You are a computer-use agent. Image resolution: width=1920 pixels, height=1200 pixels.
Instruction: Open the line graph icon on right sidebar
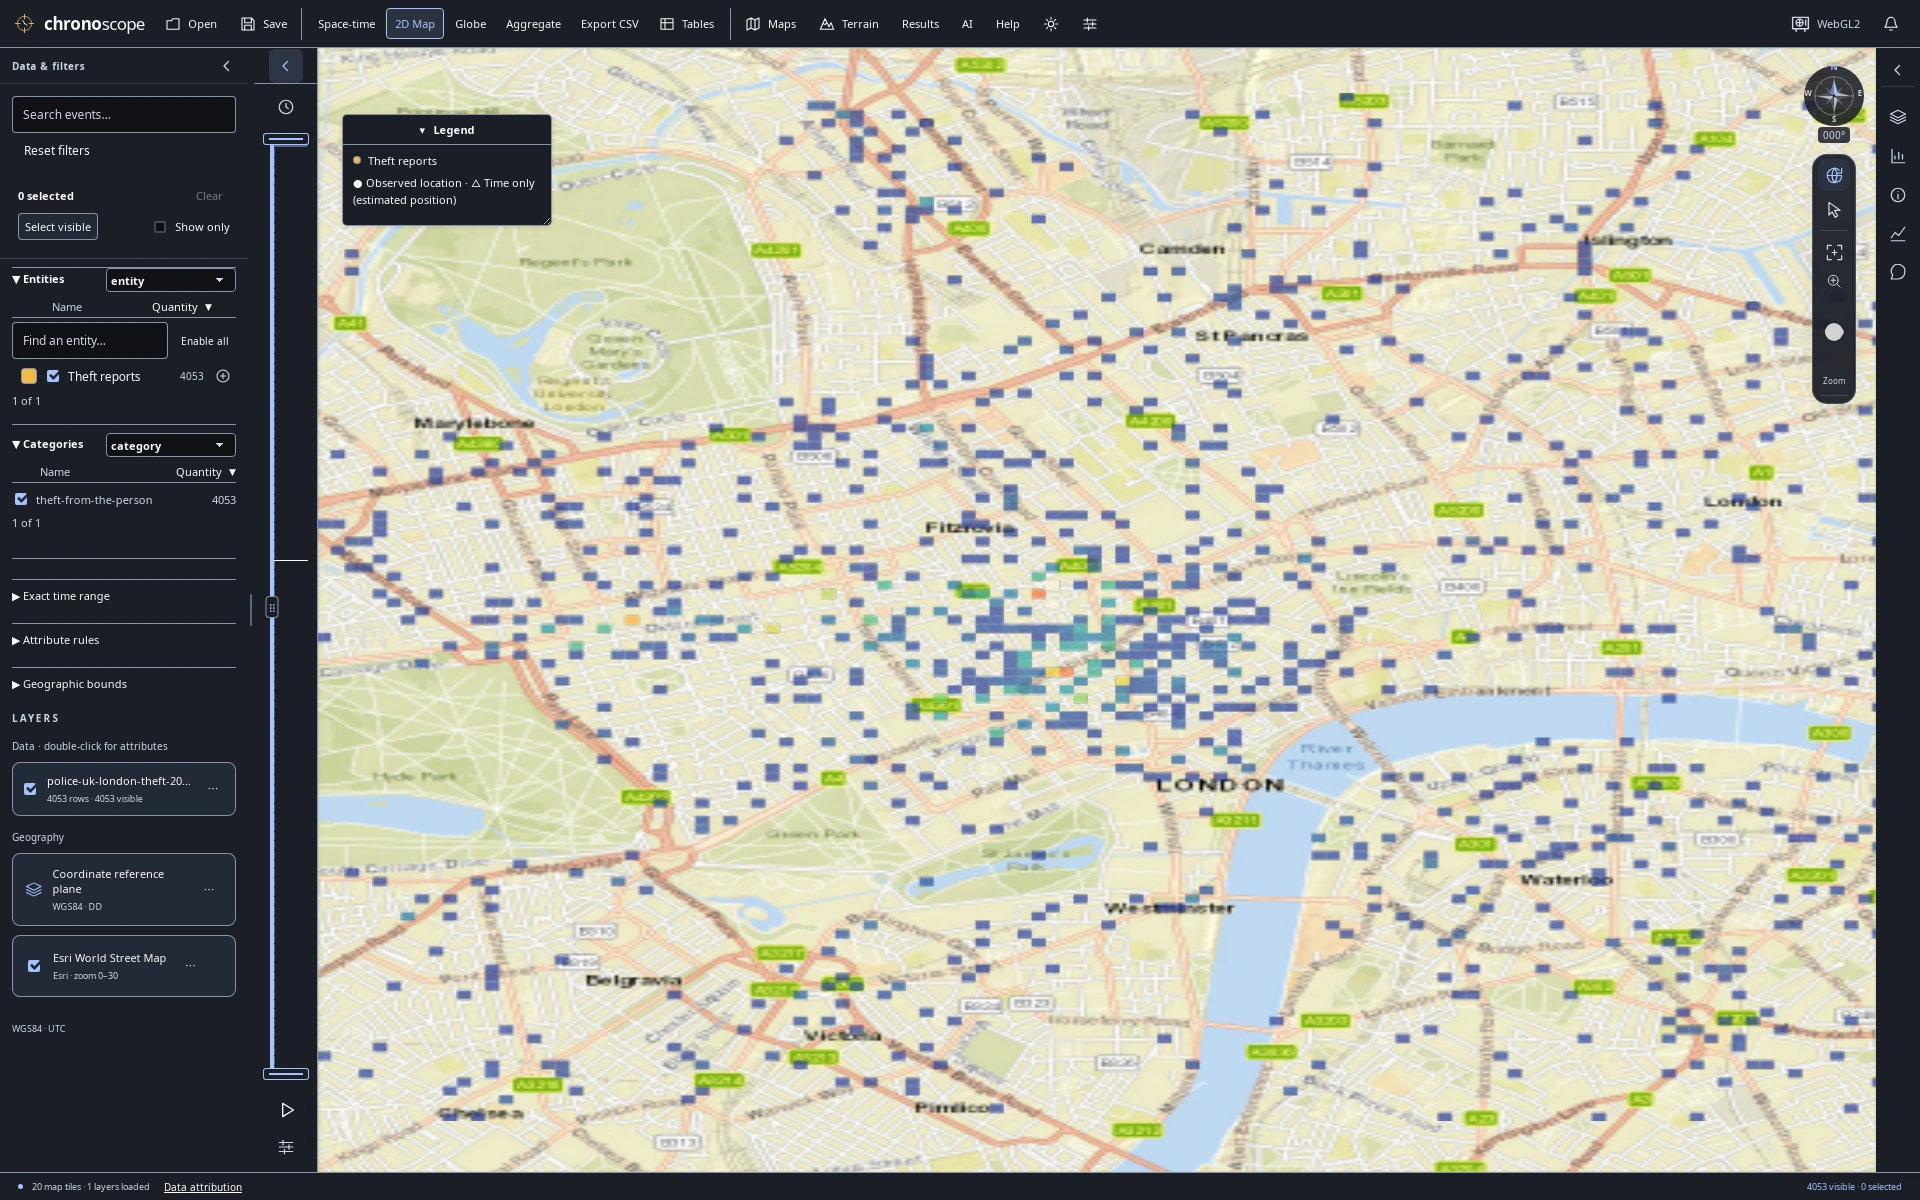1898,234
